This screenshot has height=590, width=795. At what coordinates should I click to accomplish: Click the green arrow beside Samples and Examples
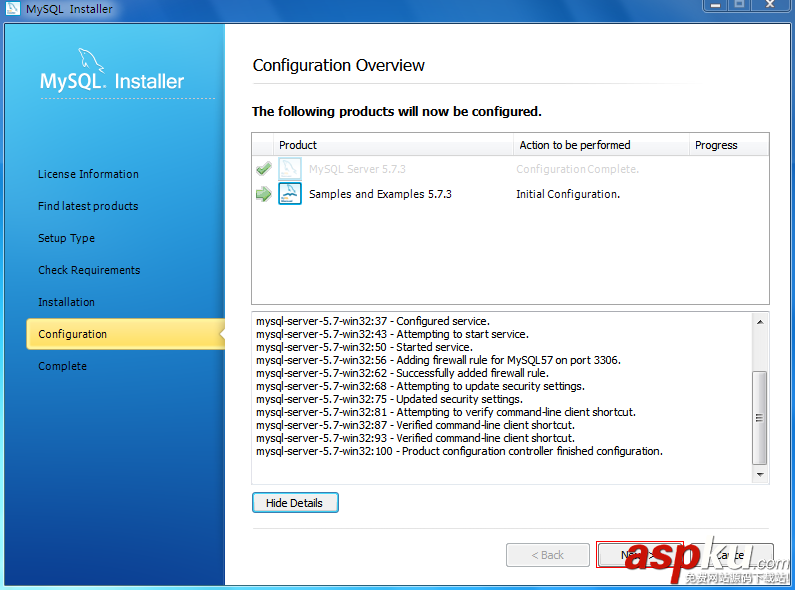(264, 194)
